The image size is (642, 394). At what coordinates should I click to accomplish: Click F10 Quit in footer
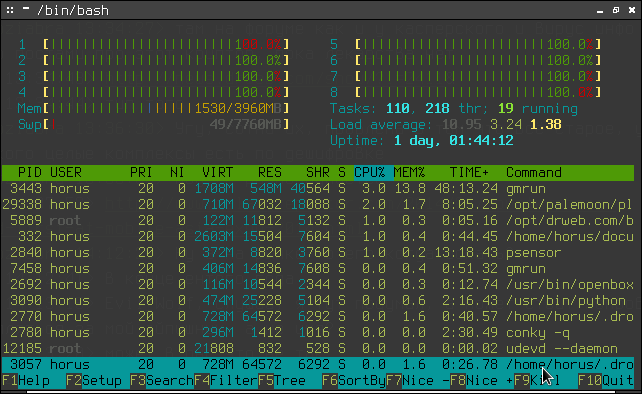point(606,380)
